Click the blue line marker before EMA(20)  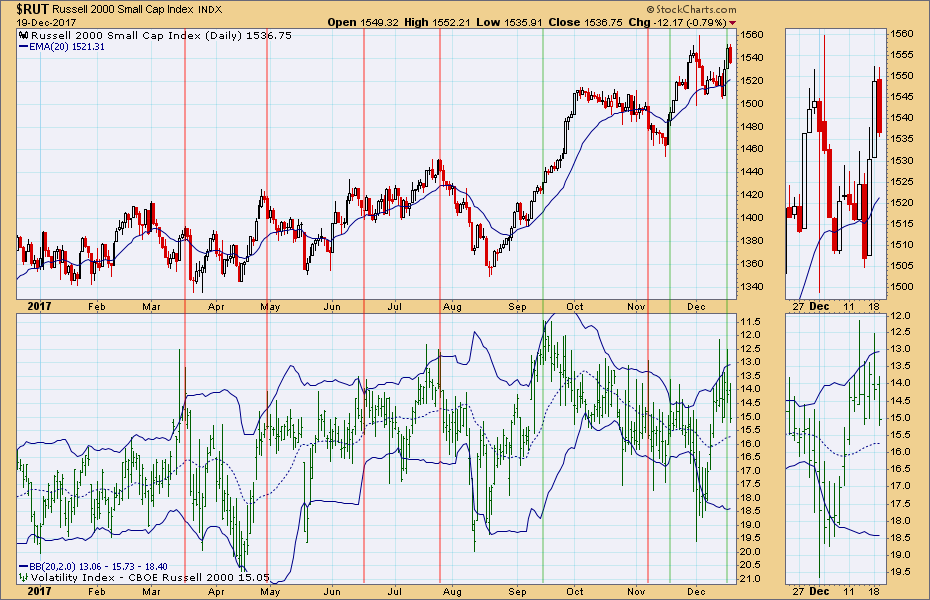coord(24,47)
